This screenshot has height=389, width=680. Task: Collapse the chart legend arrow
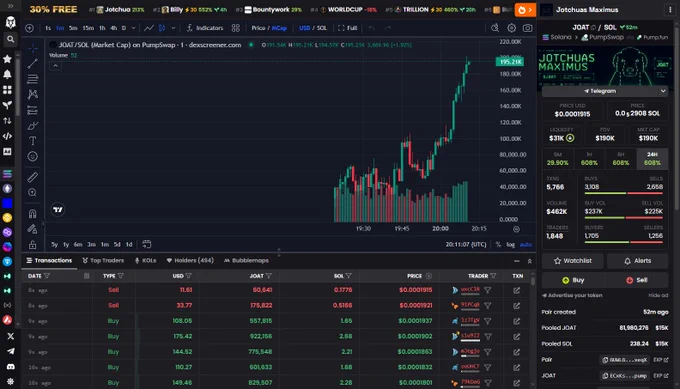pos(55,66)
